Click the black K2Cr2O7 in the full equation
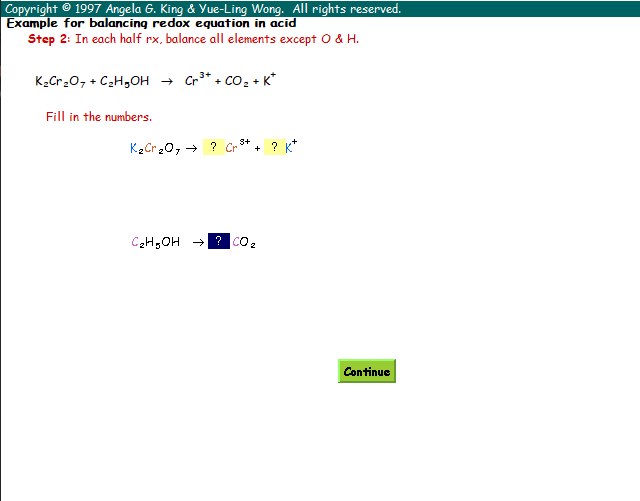Screen dimensions: 640x501 pos(60,81)
